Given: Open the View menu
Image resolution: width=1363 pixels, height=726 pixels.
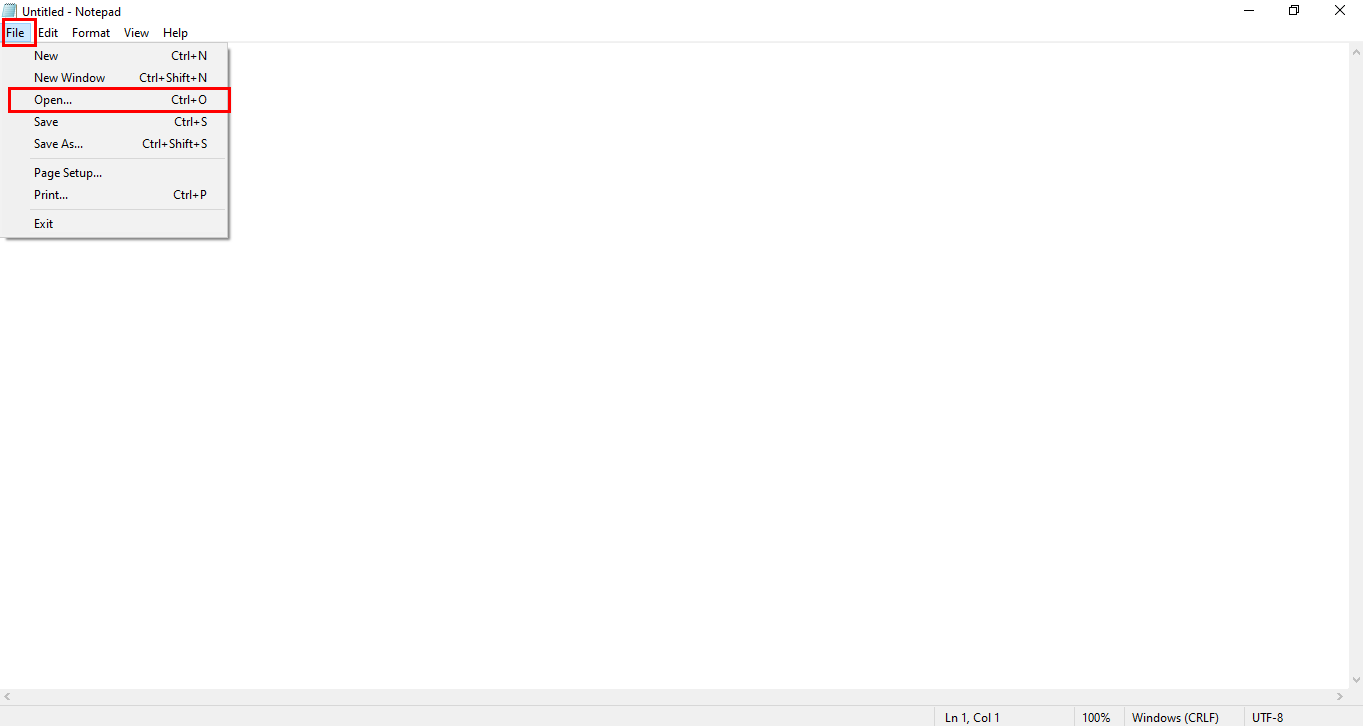Looking at the screenshot, I should [137, 33].
